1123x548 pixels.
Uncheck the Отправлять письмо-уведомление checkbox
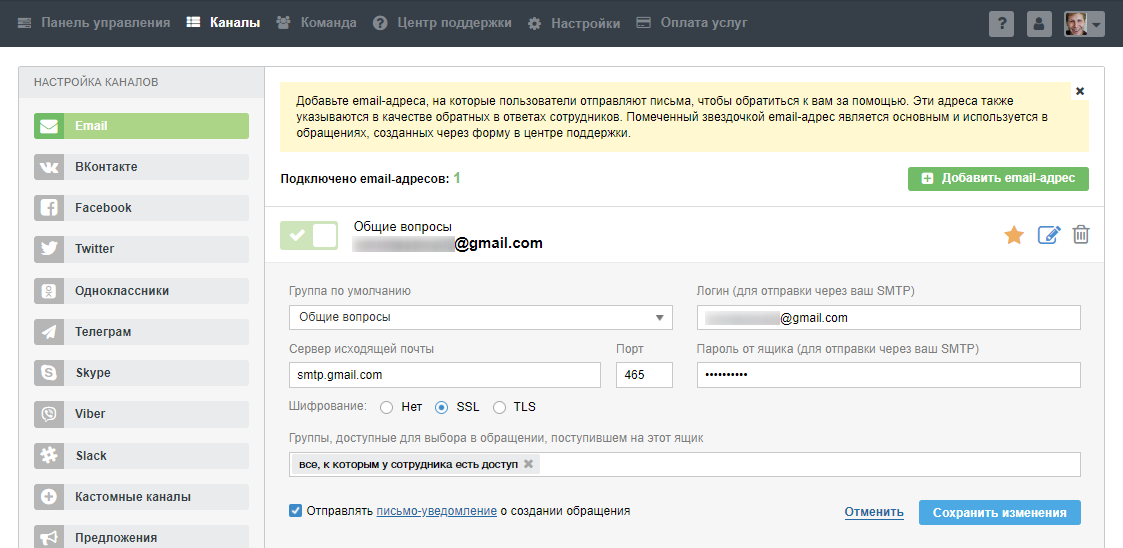coord(296,511)
